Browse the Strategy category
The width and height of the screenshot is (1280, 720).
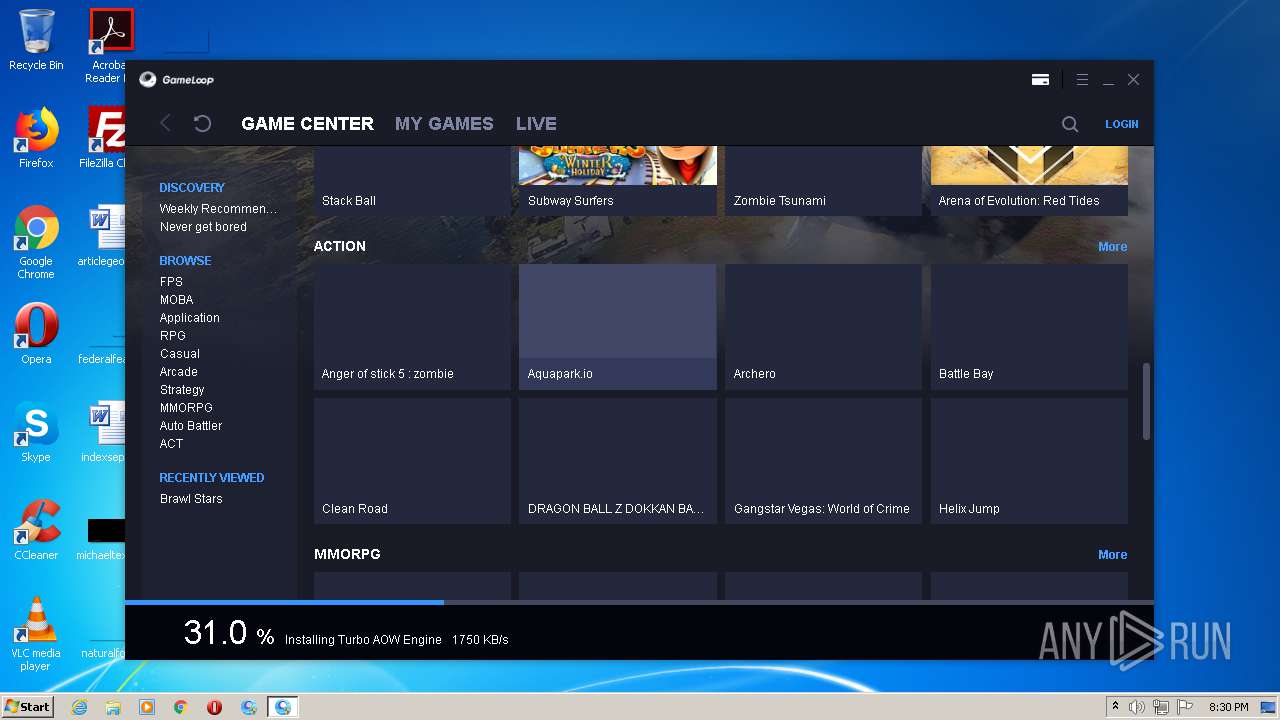coord(182,390)
